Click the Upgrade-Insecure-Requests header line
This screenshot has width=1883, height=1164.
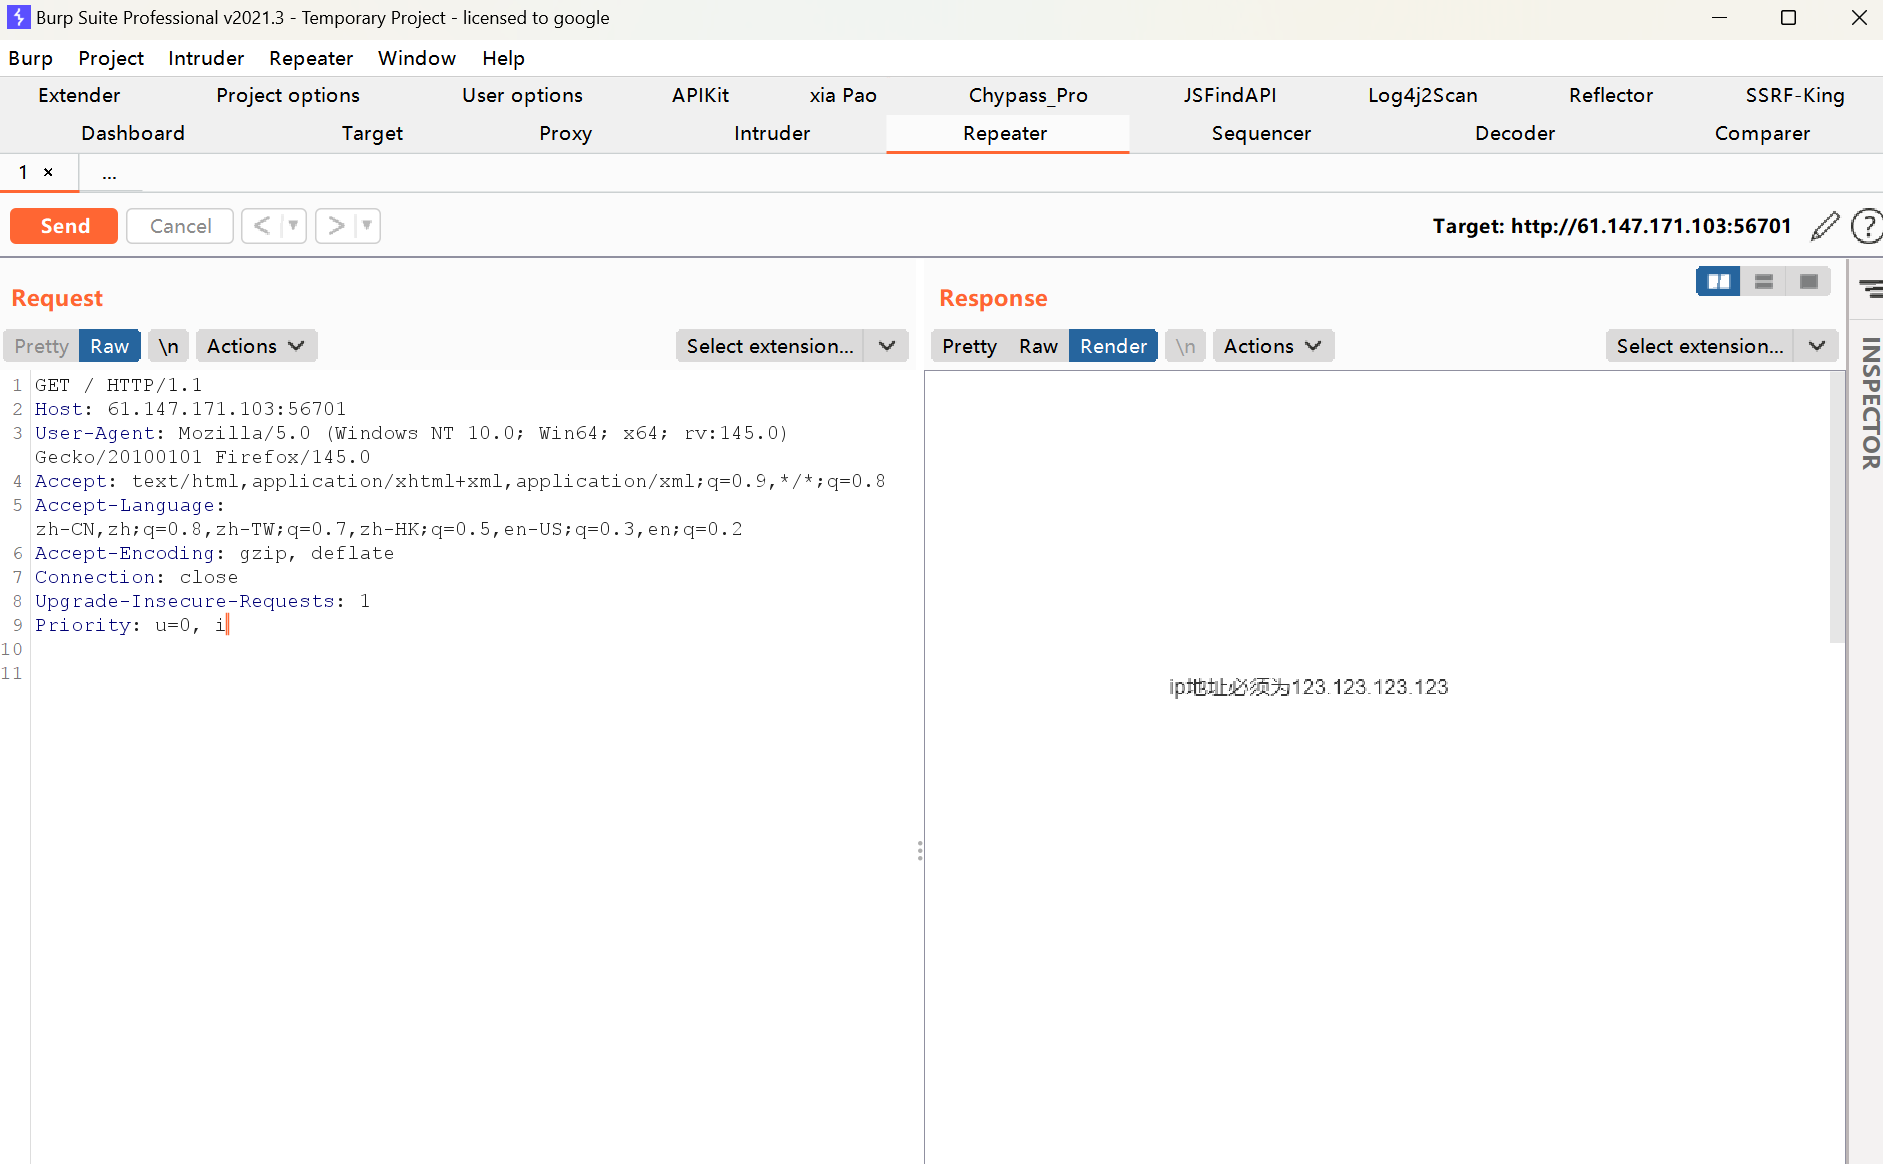202,601
